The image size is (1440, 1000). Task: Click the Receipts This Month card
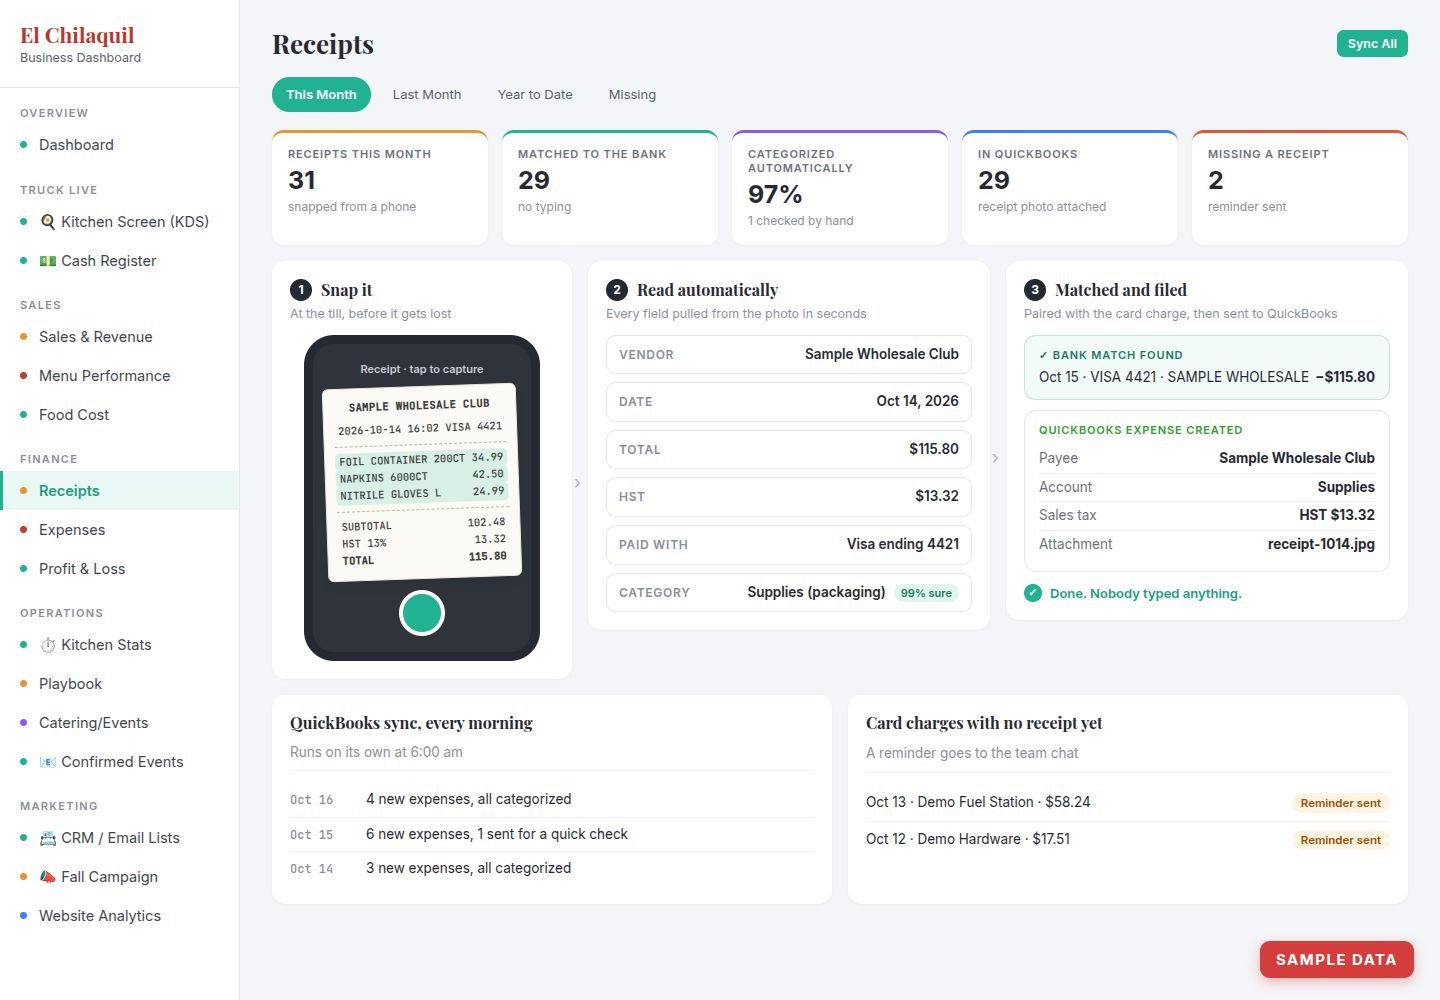380,187
